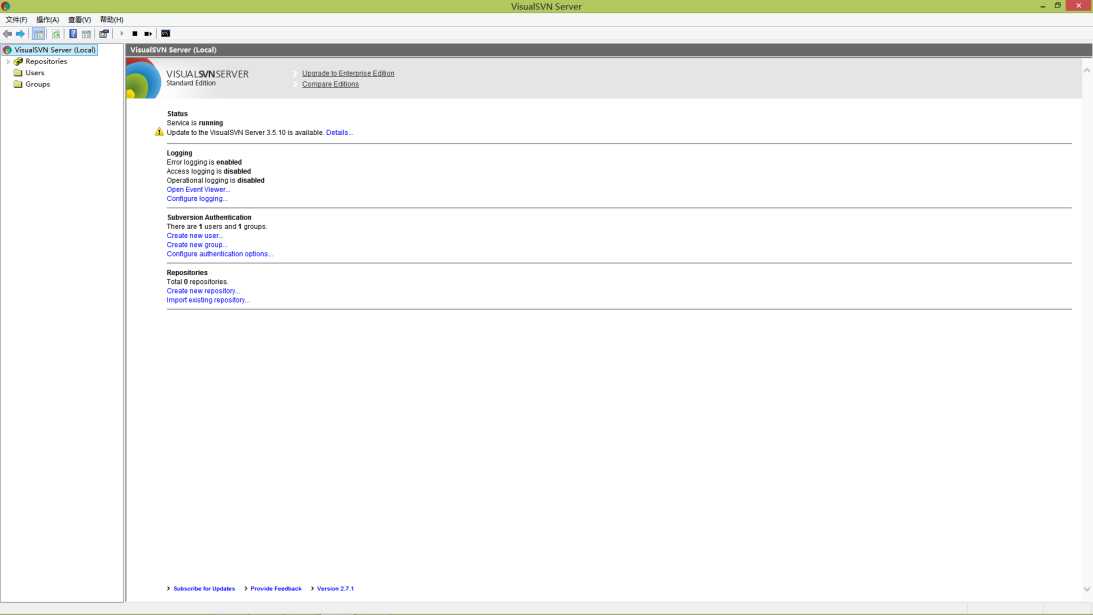
Task: Click Compare Editions link
Action: (x=330, y=84)
